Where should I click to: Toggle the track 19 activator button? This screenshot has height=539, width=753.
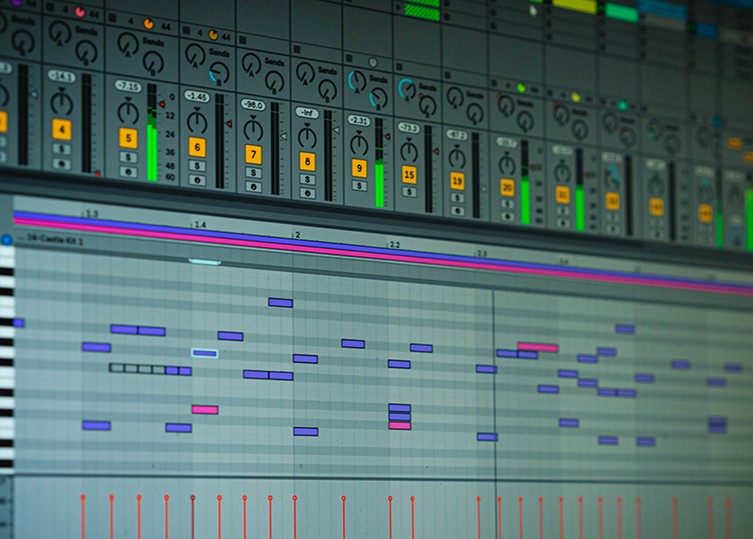[457, 181]
